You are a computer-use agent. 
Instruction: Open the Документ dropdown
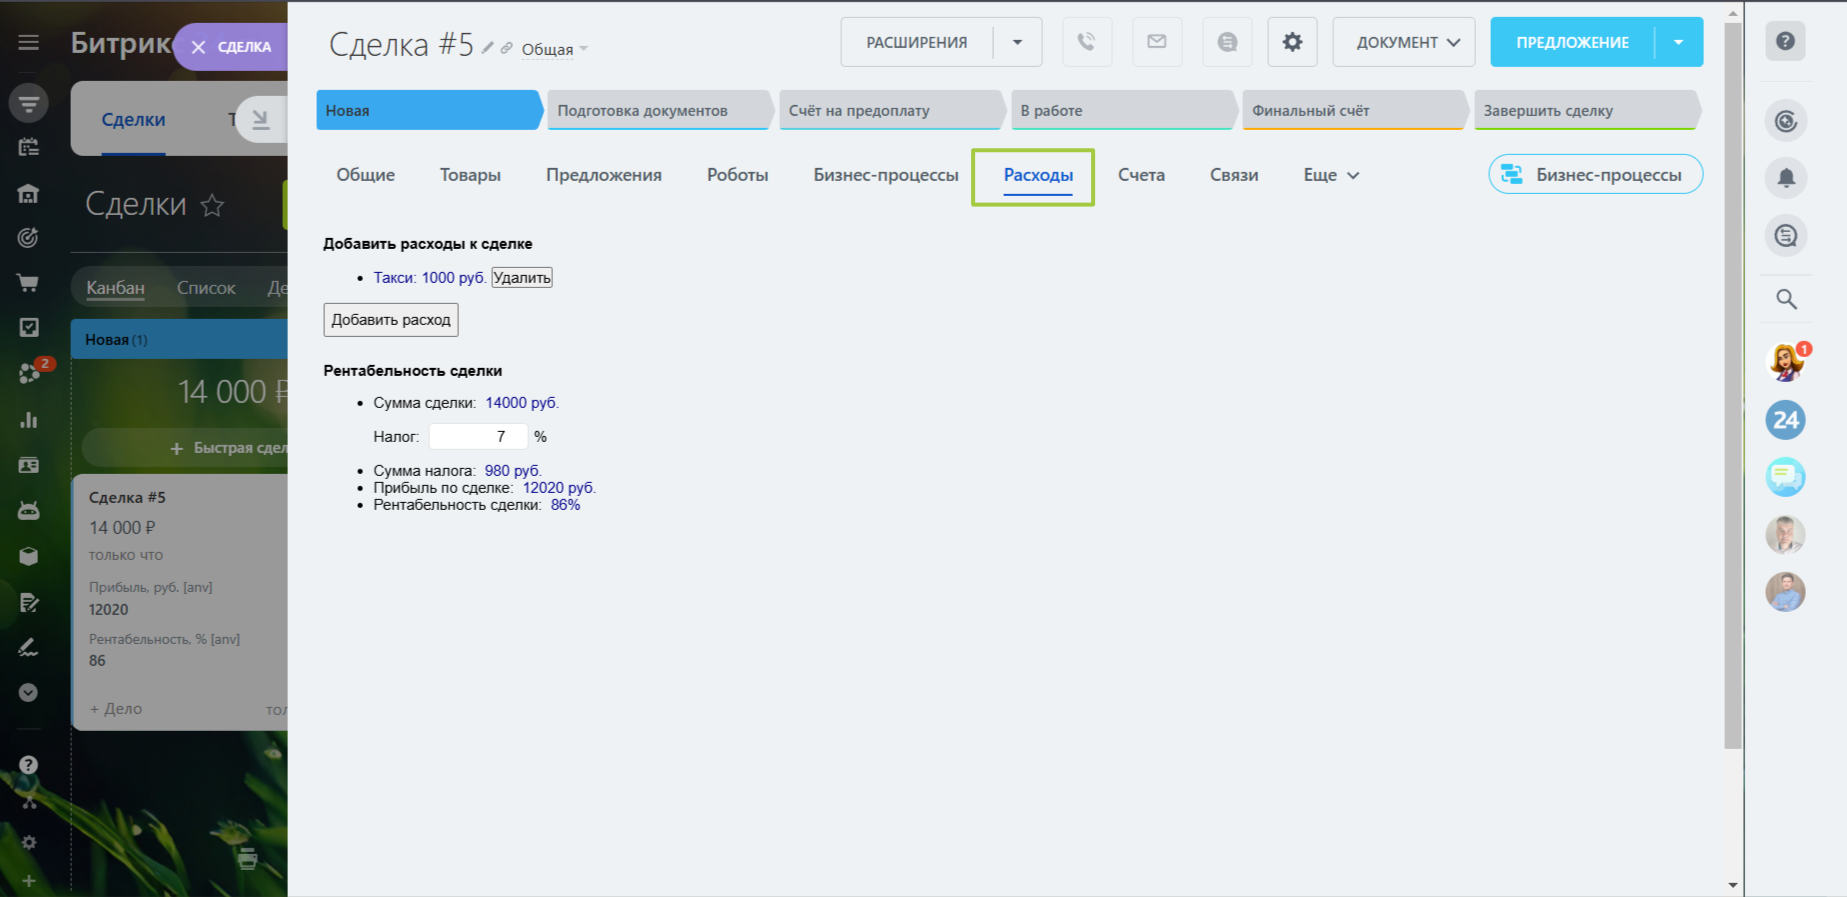(x=1404, y=42)
